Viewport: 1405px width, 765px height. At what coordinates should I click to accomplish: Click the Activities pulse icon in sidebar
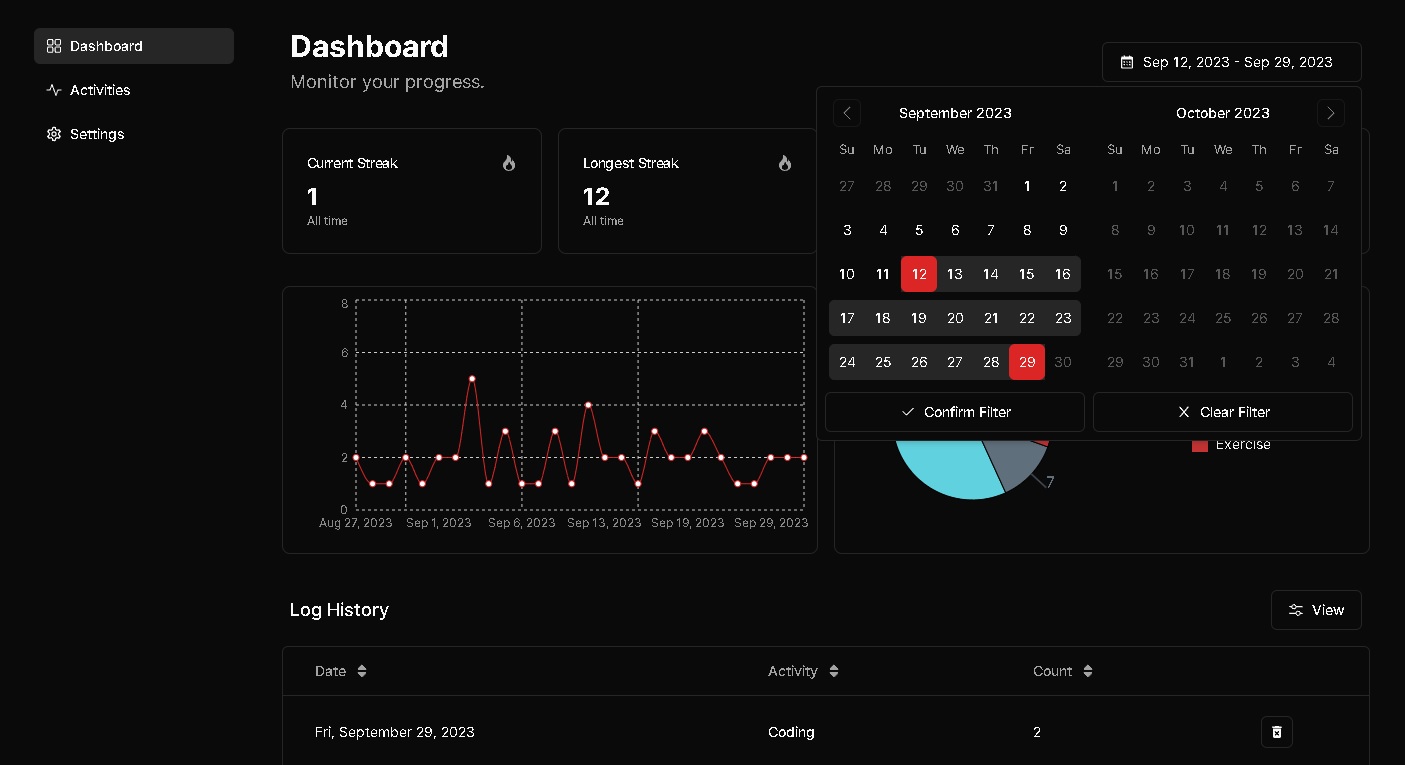coord(54,90)
